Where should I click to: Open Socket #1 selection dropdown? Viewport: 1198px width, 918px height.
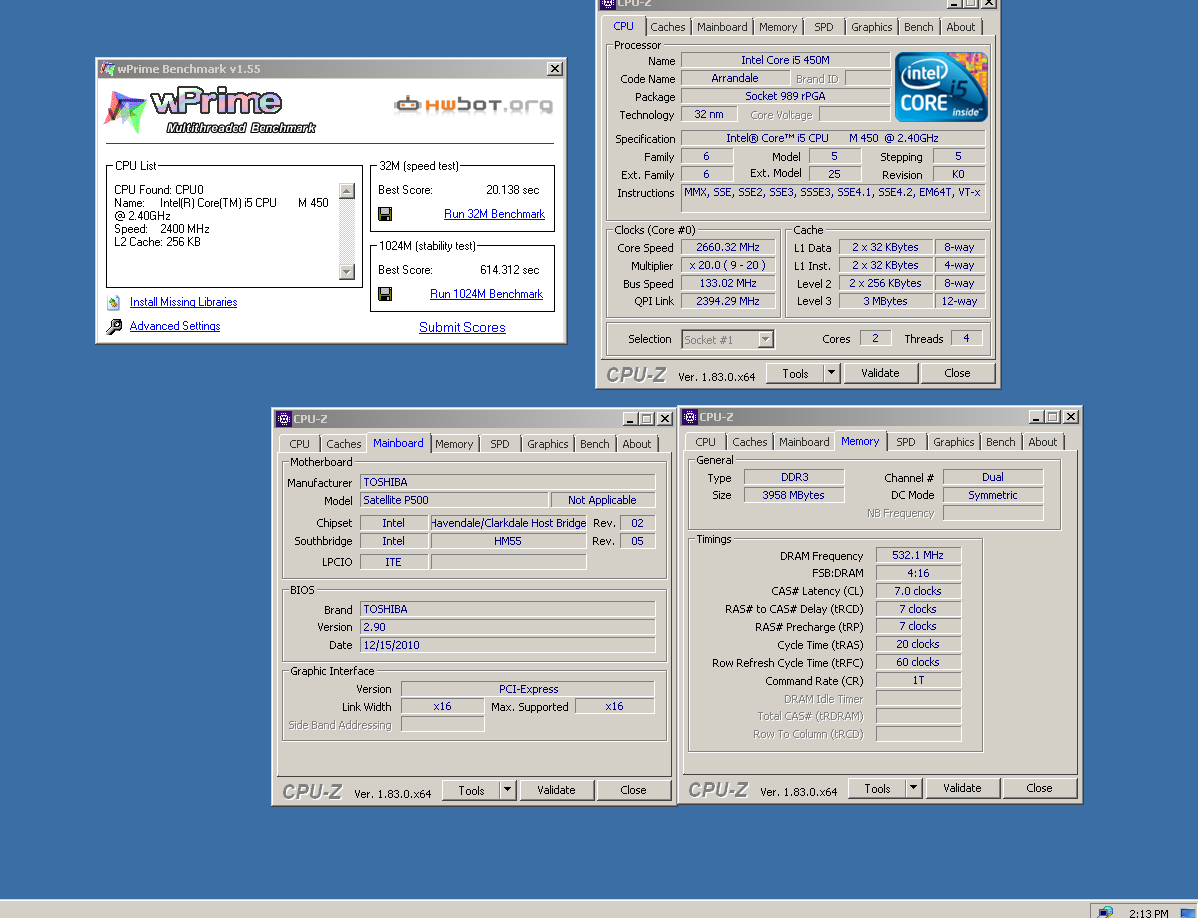click(x=766, y=339)
